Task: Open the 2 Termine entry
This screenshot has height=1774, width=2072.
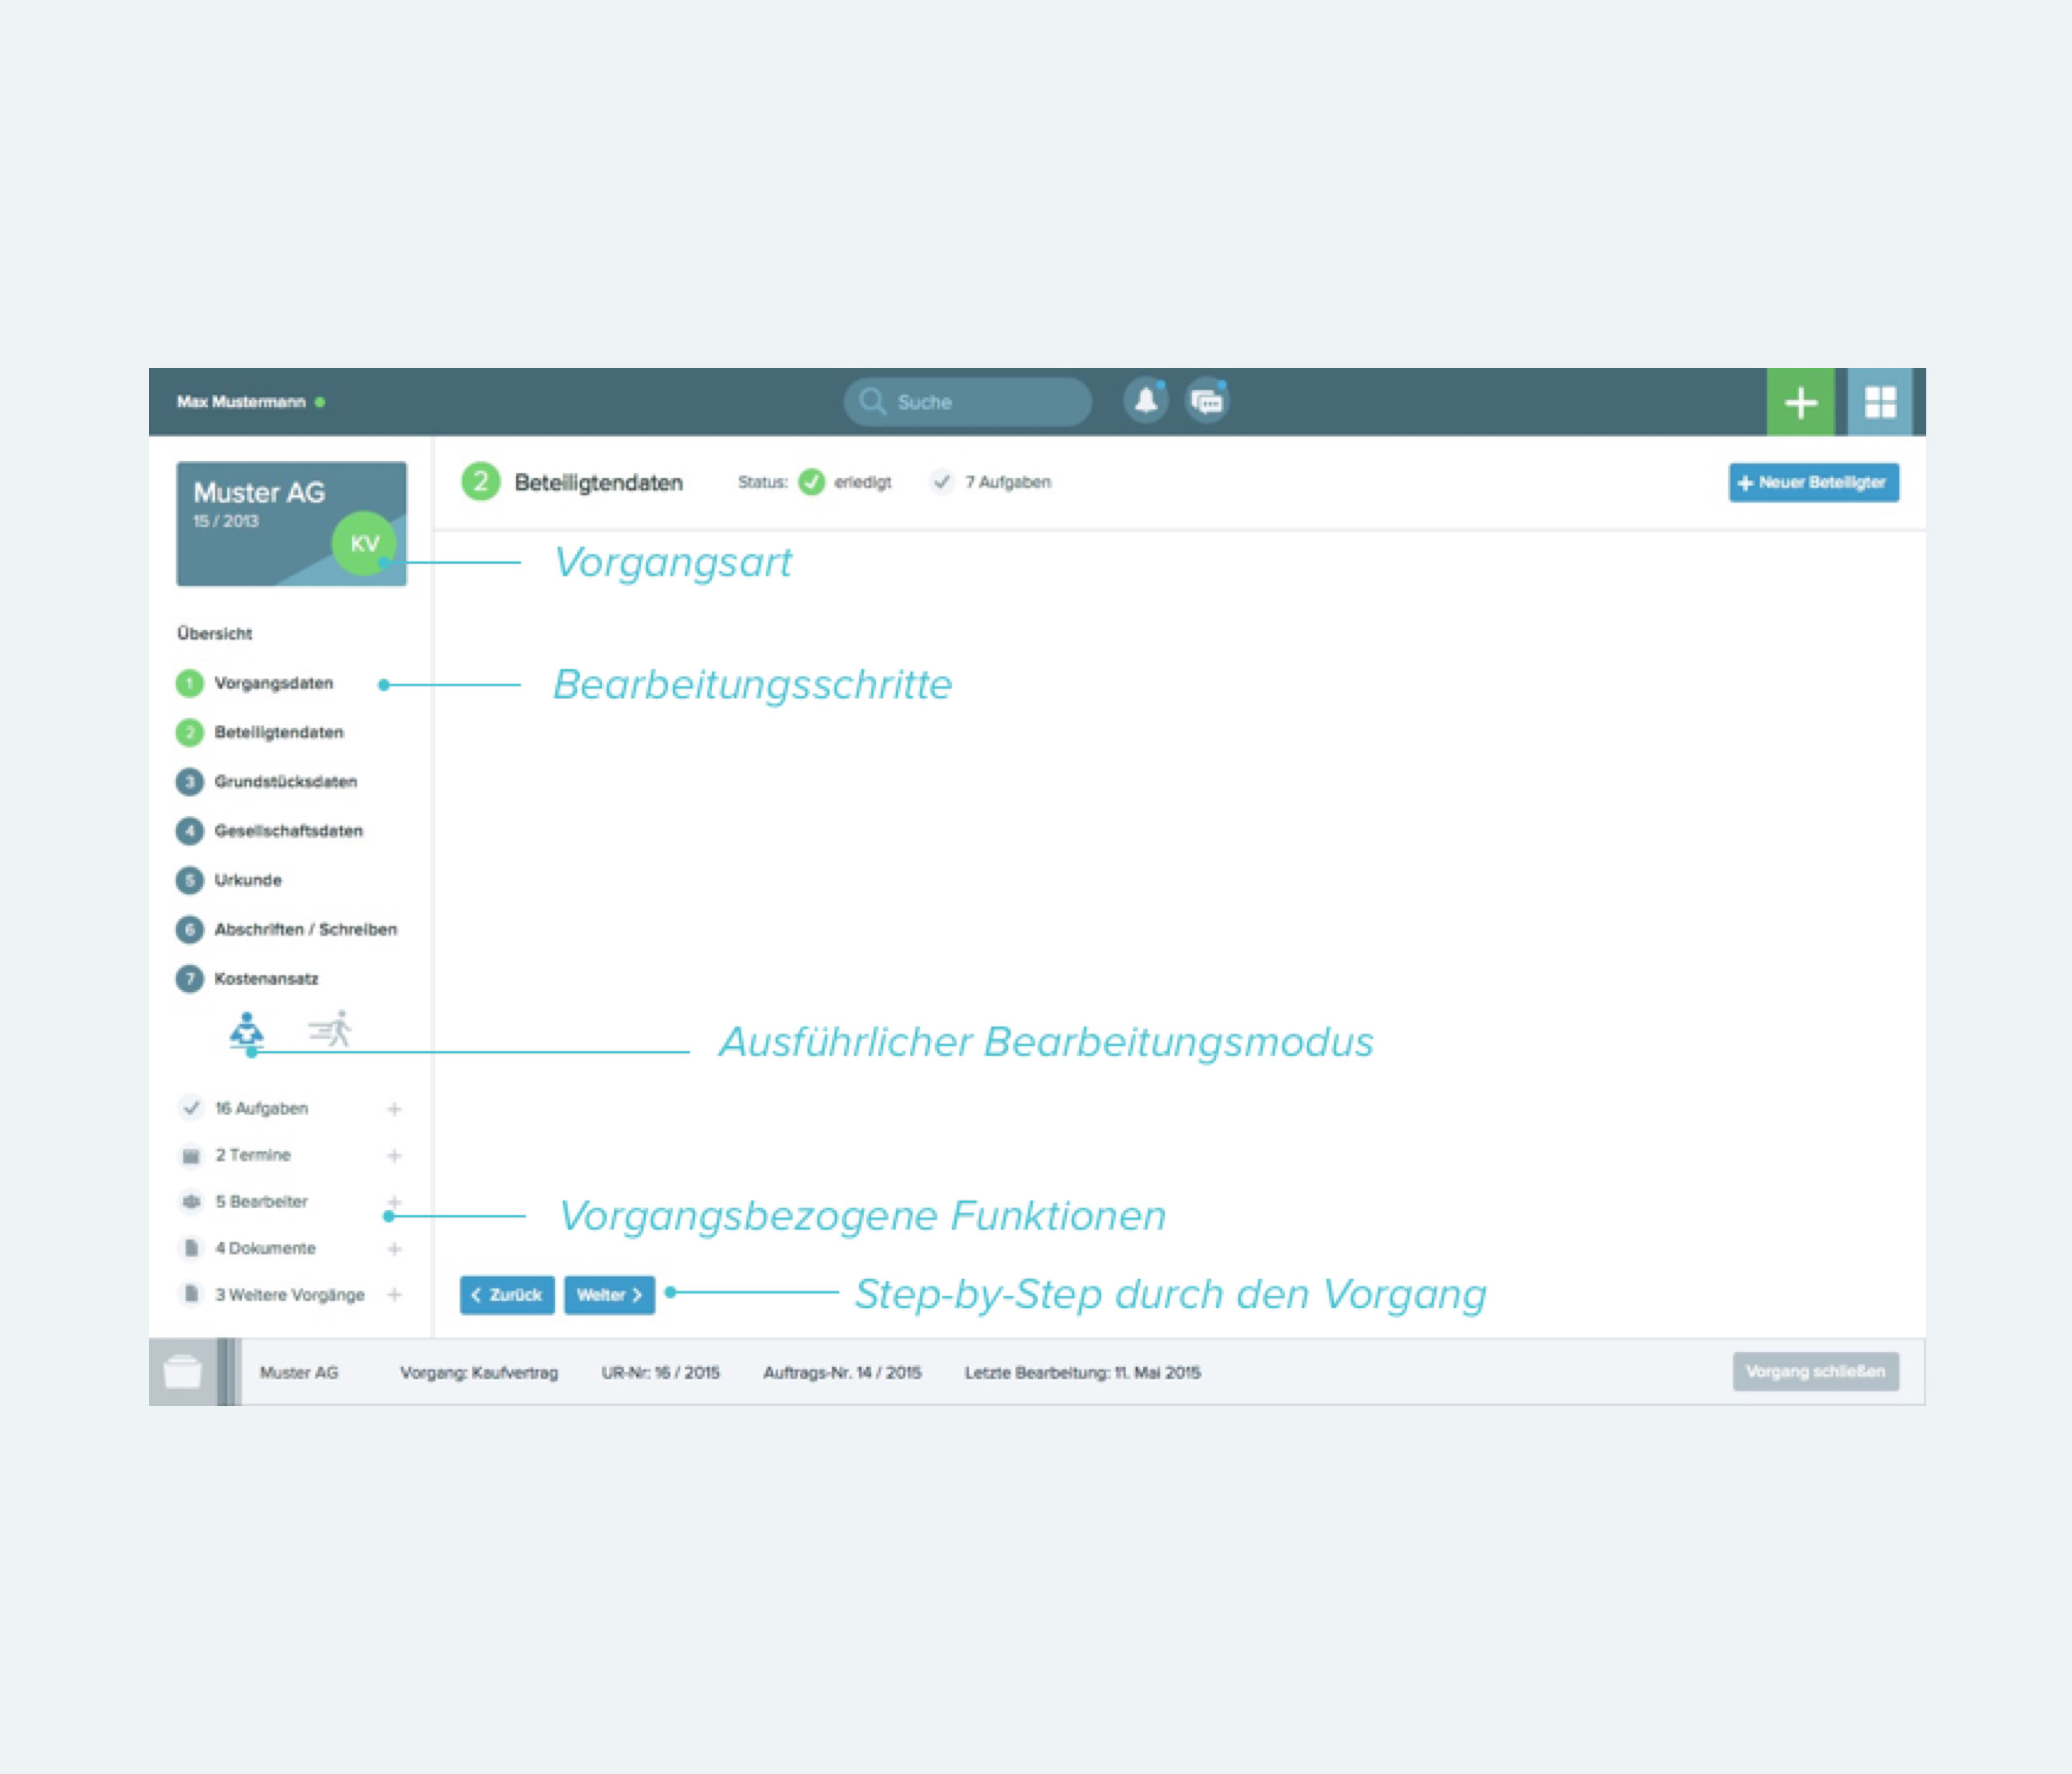Action: [x=253, y=1155]
